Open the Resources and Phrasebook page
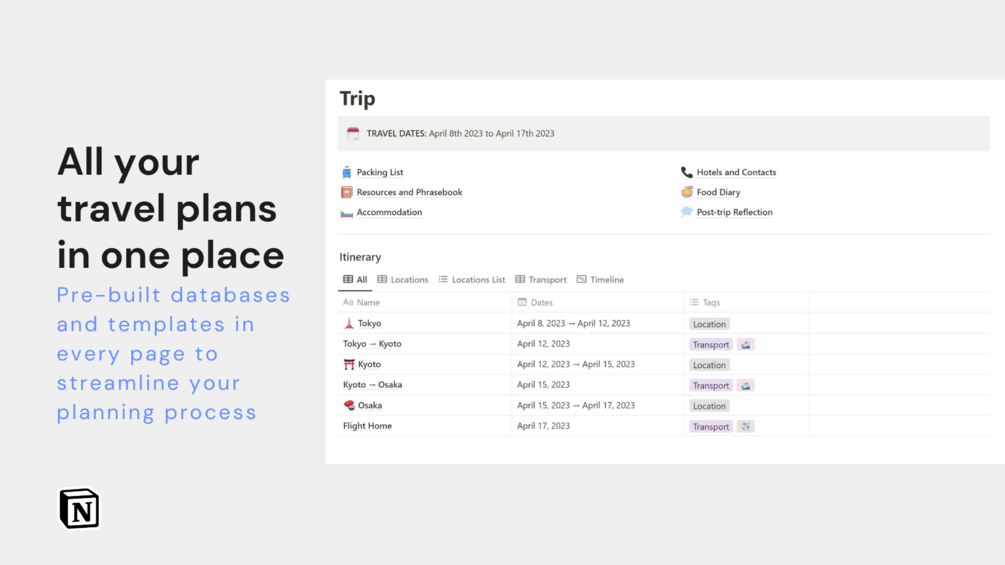Image resolution: width=1005 pixels, height=565 pixels. (409, 192)
